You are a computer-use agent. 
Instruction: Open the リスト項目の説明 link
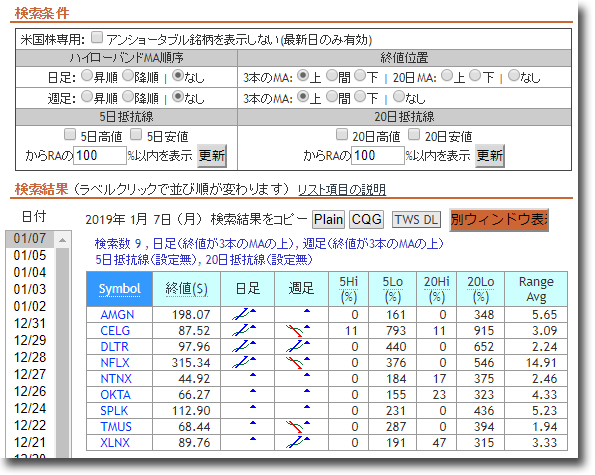tap(342, 189)
